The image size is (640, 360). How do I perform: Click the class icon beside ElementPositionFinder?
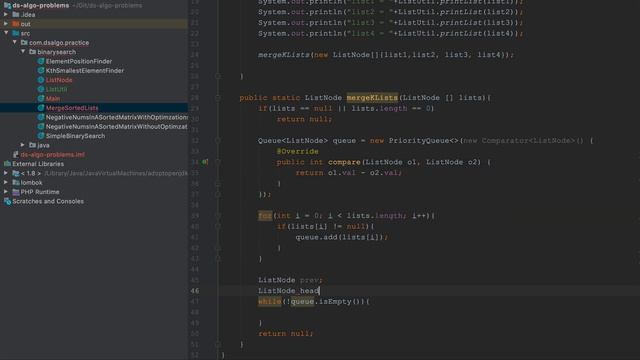click(x=41, y=61)
